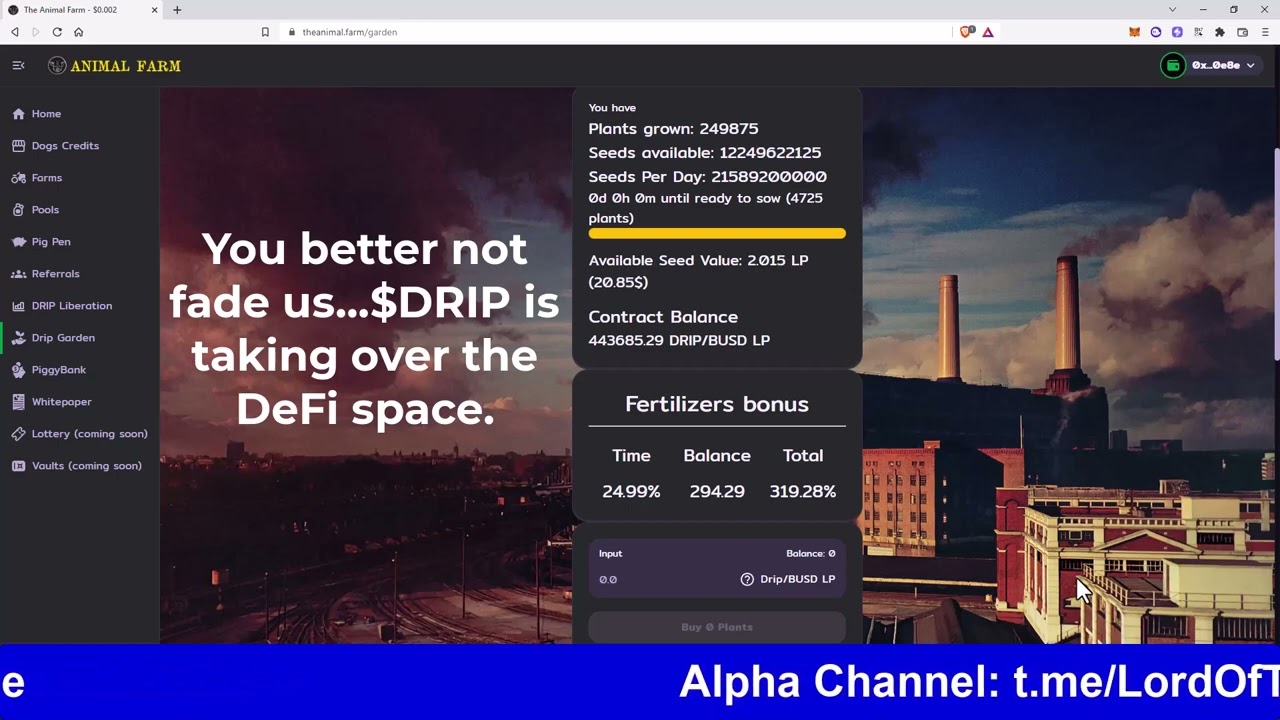Click the page vertical scrollbar
Image resolution: width=1280 pixels, height=720 pixels.
(x=1276, y=255)
